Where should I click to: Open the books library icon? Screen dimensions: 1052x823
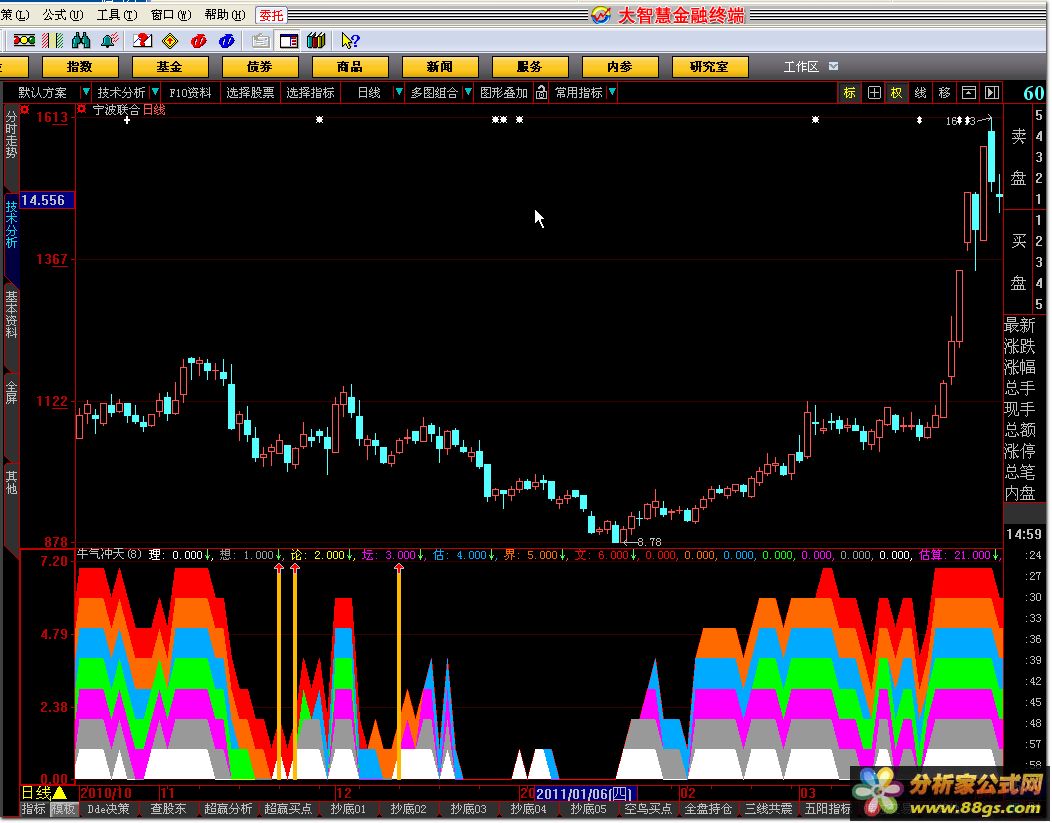pos(316,41)
